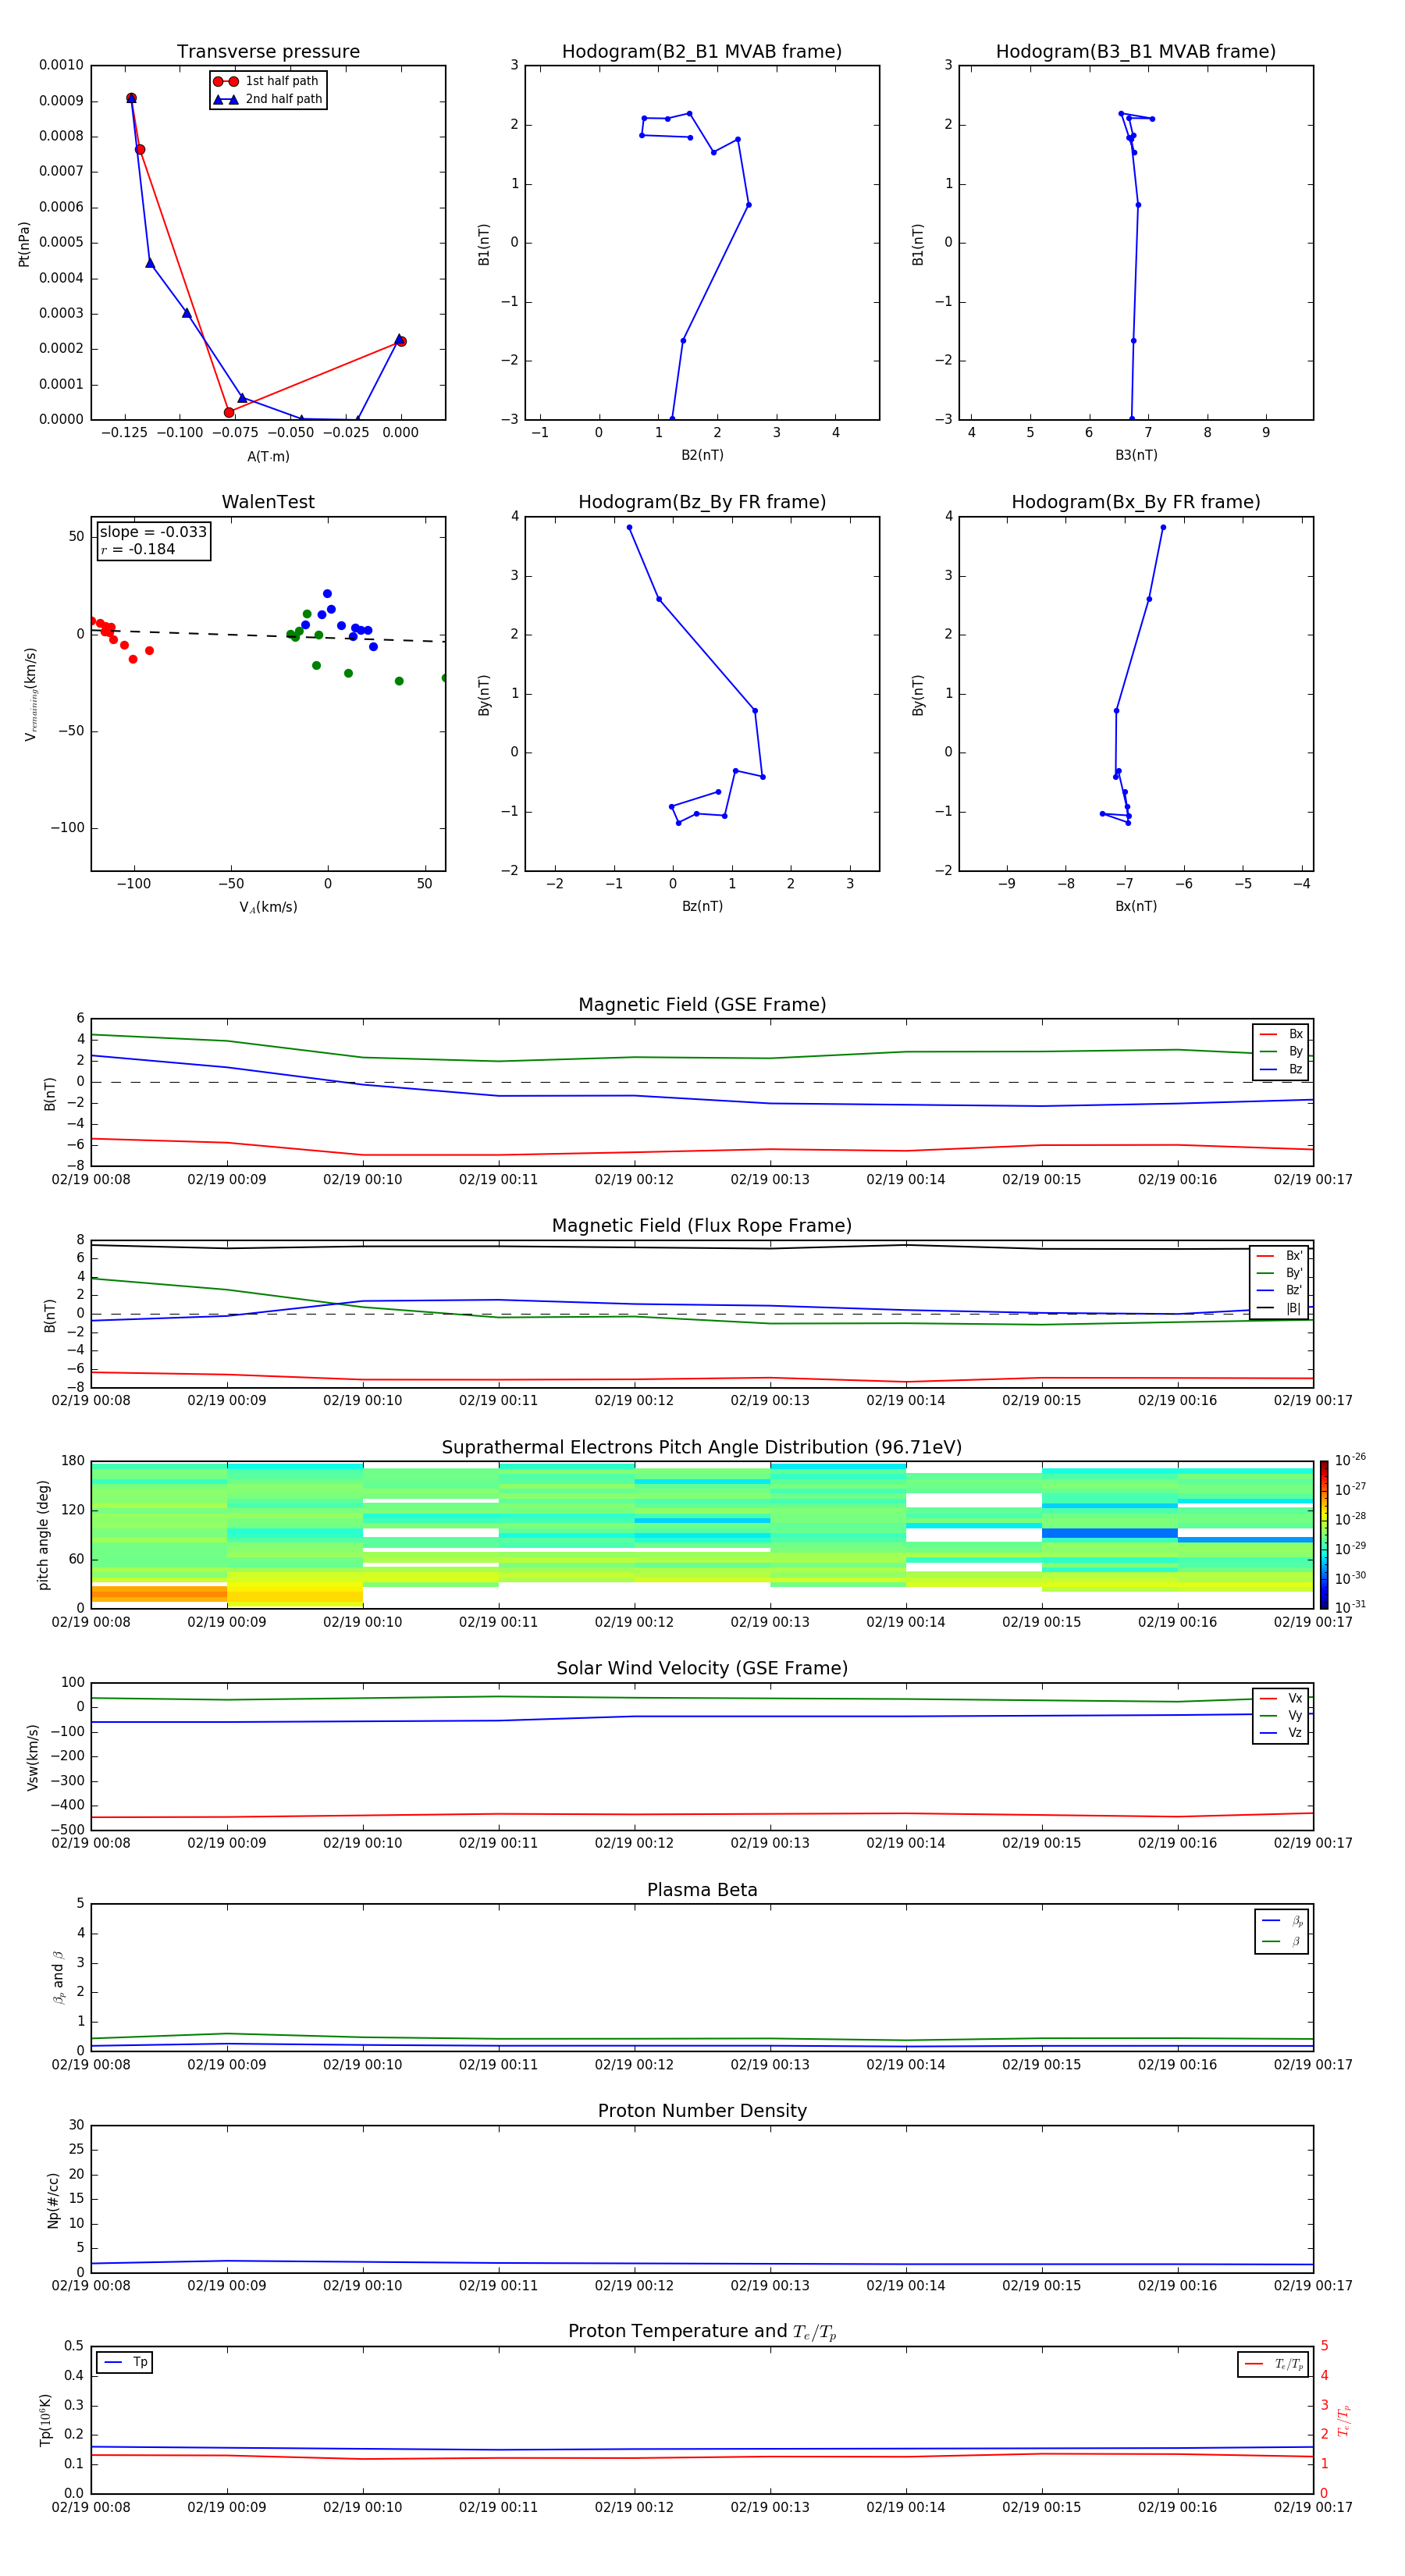Click 'Vsw(km/s)' y-axis label
Screen dimensions: 1405x2576
point(32,1757)
